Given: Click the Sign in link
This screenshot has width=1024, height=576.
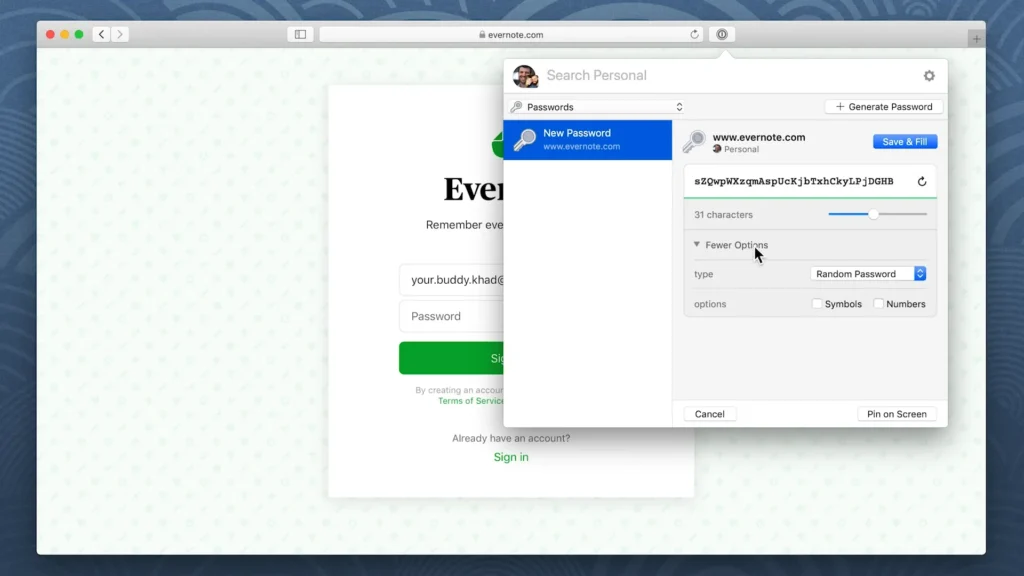Looking at the screenshot, I should 511,457.
